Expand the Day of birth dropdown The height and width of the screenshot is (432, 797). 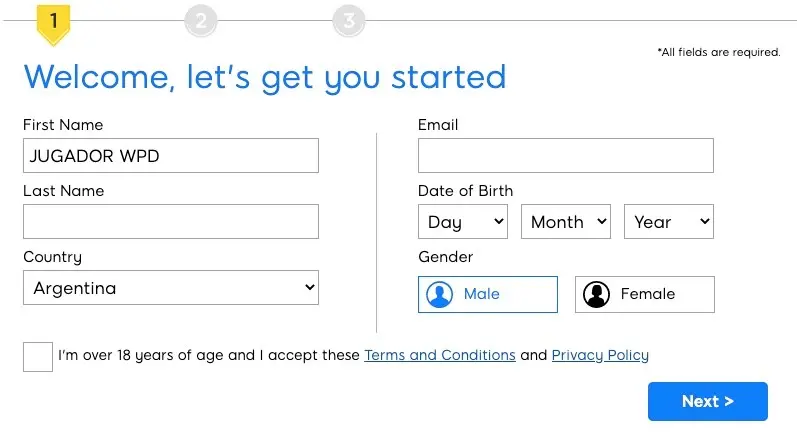pyautogui.click(x=463, y=222)
